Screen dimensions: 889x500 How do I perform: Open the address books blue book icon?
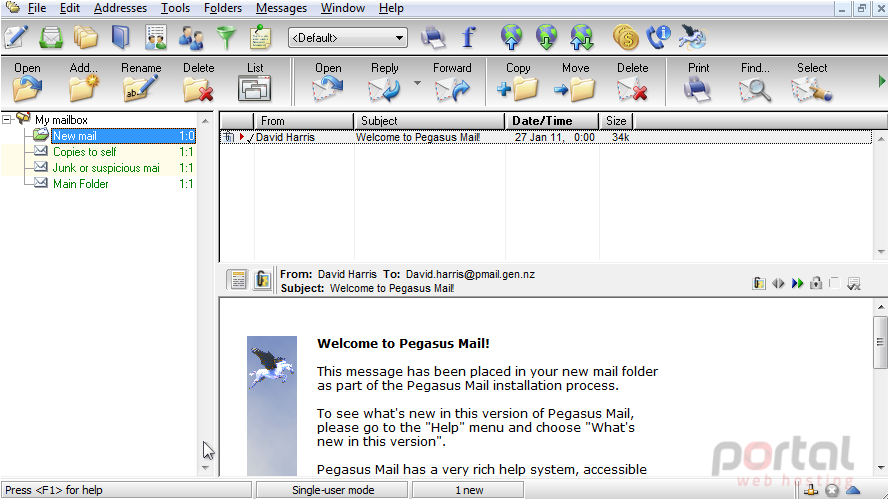[120, 37]
